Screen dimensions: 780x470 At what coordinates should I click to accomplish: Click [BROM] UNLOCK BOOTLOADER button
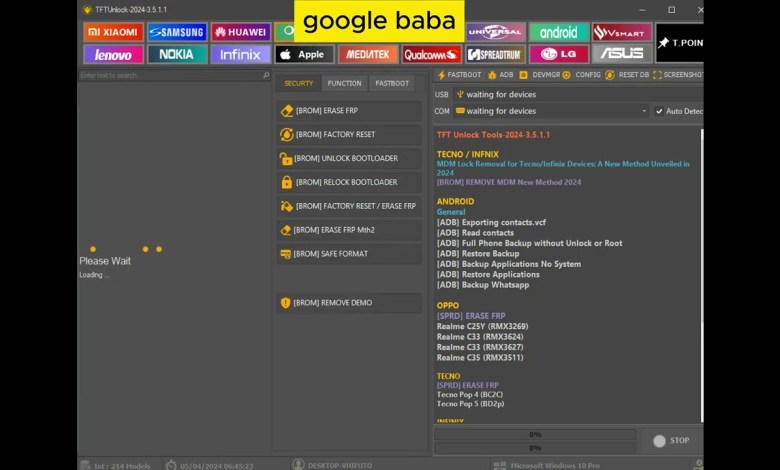tap(349, 158)
